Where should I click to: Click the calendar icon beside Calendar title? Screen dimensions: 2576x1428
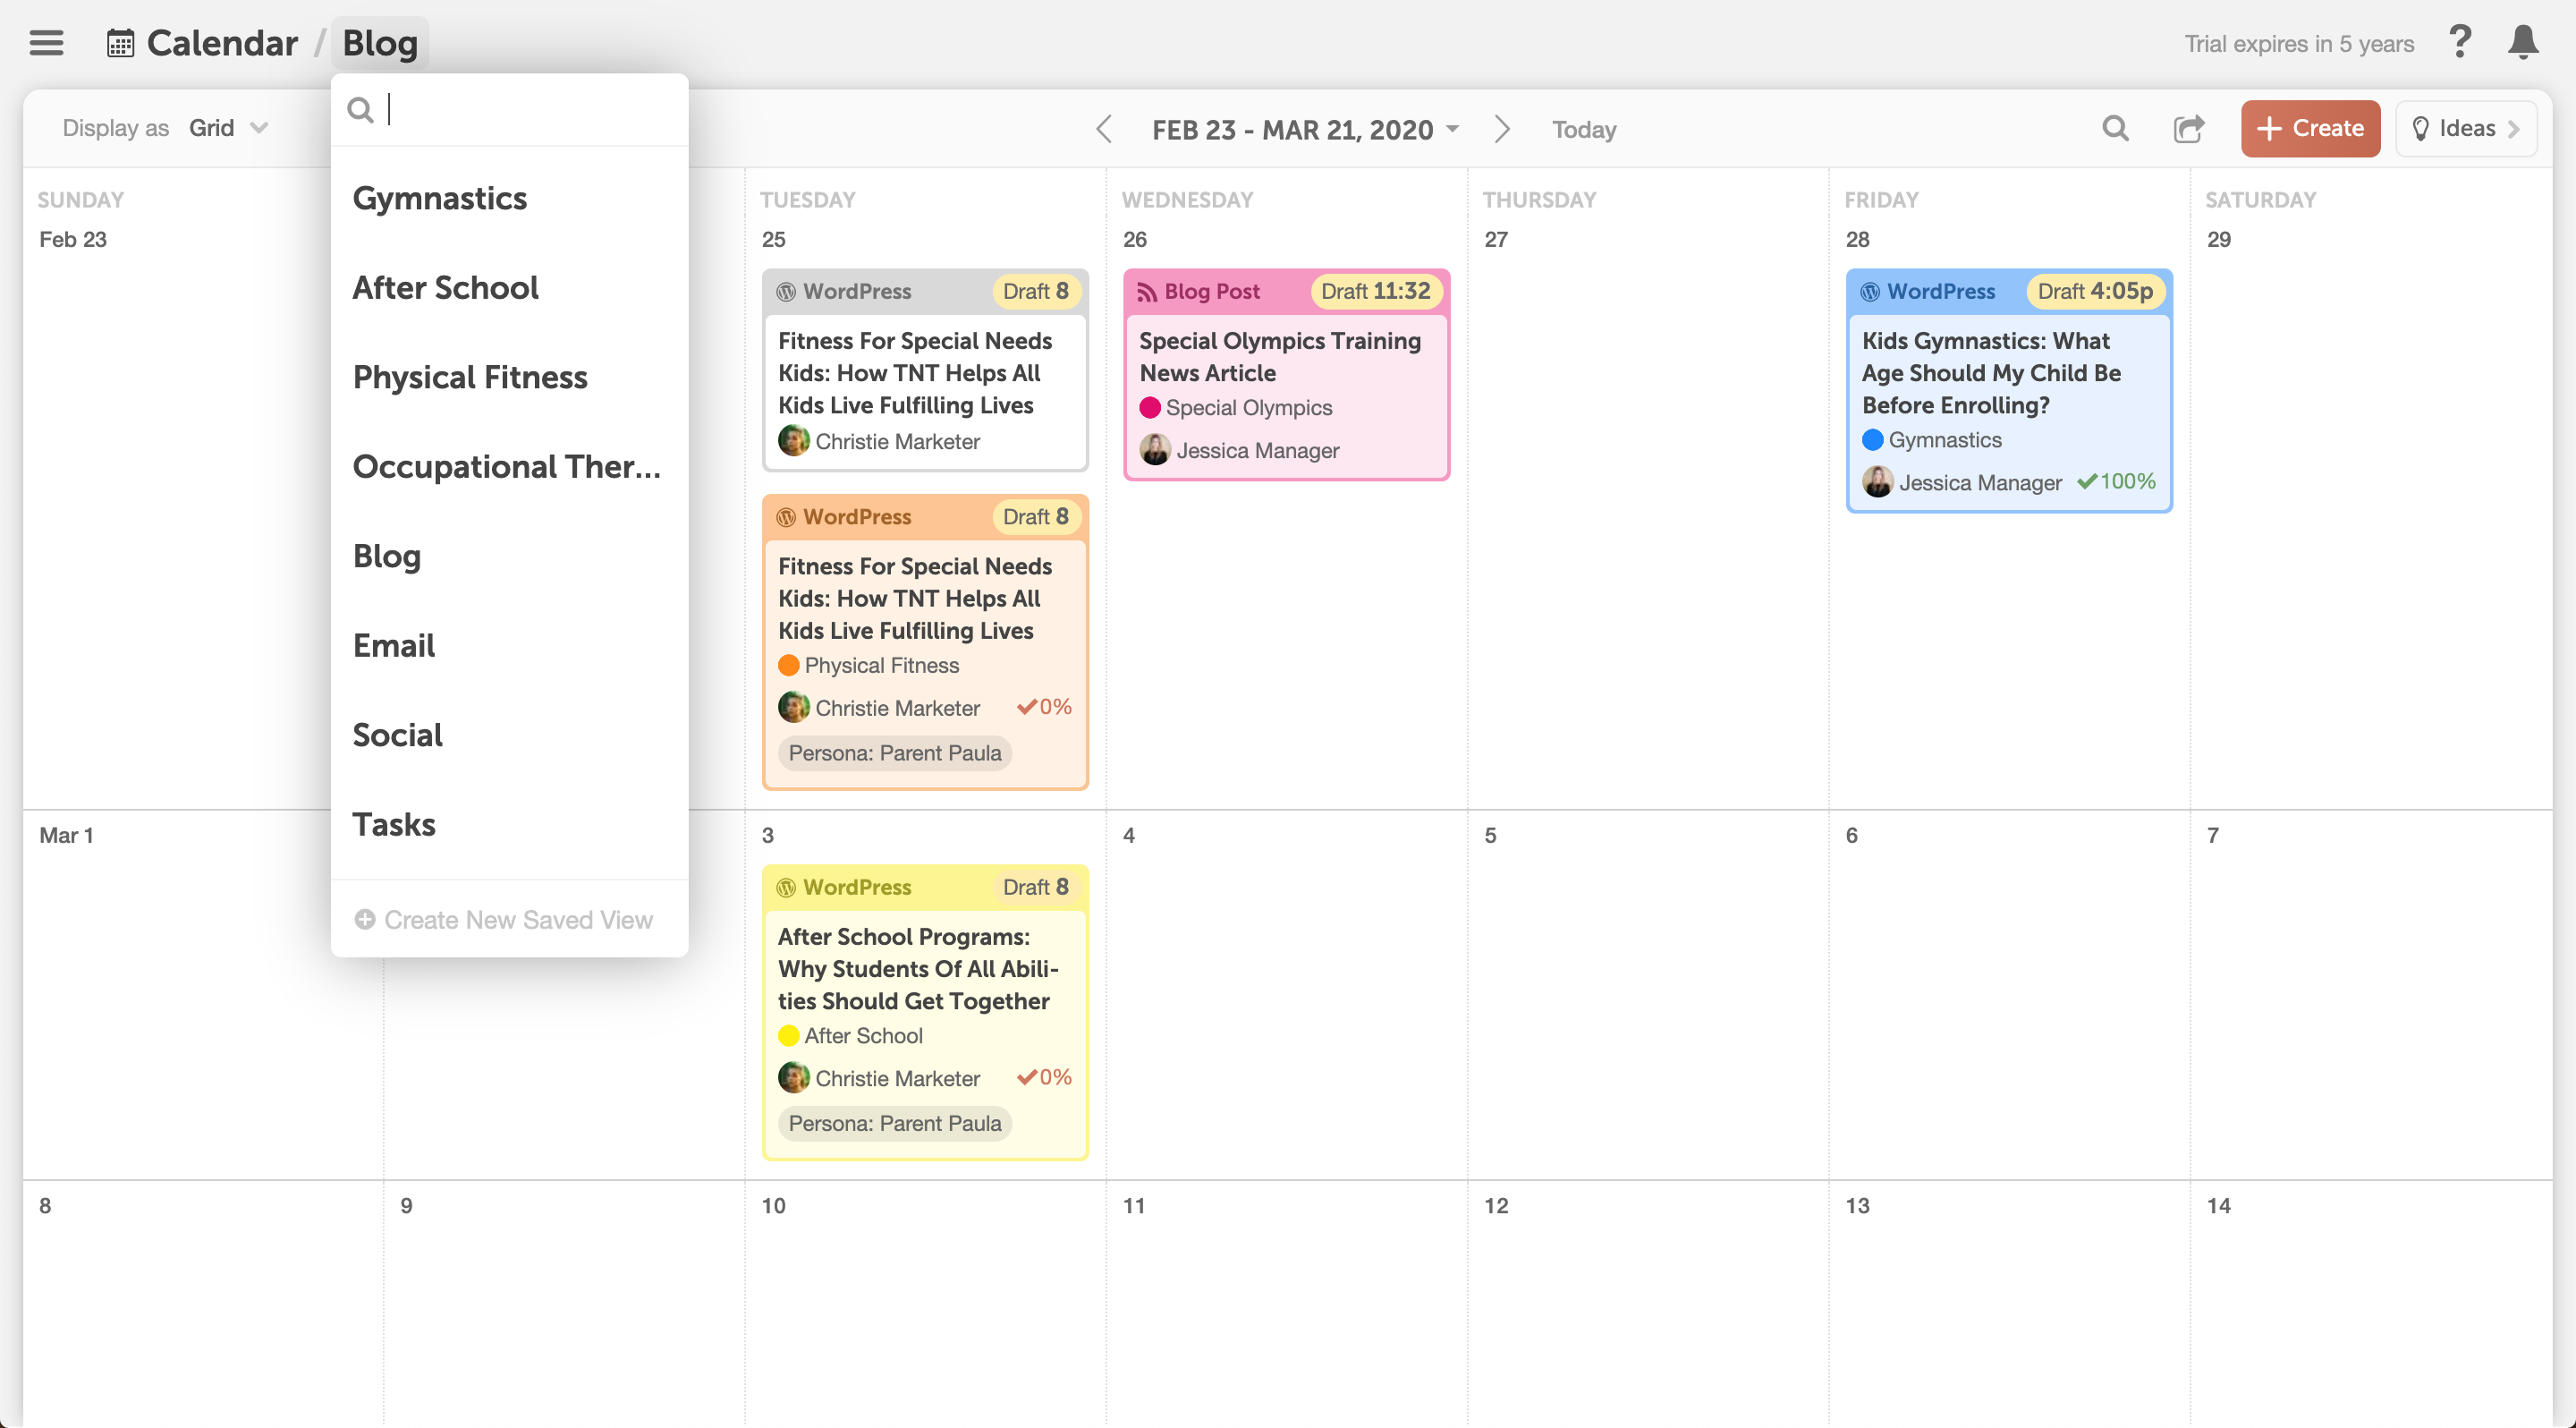click(120, 44)
